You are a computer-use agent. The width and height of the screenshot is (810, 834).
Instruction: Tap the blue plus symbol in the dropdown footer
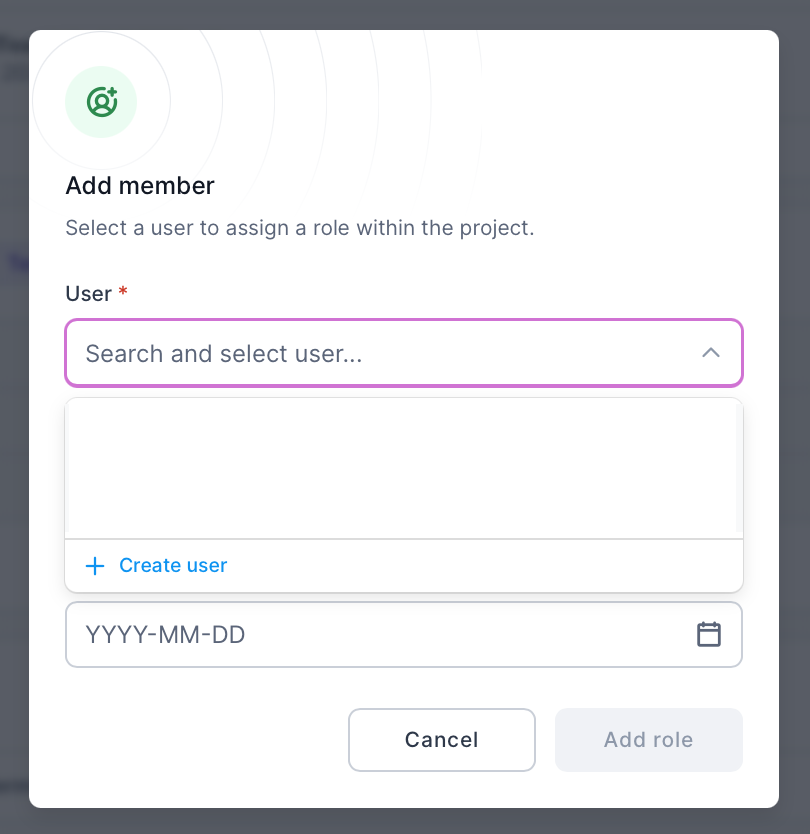pos(94,565)
